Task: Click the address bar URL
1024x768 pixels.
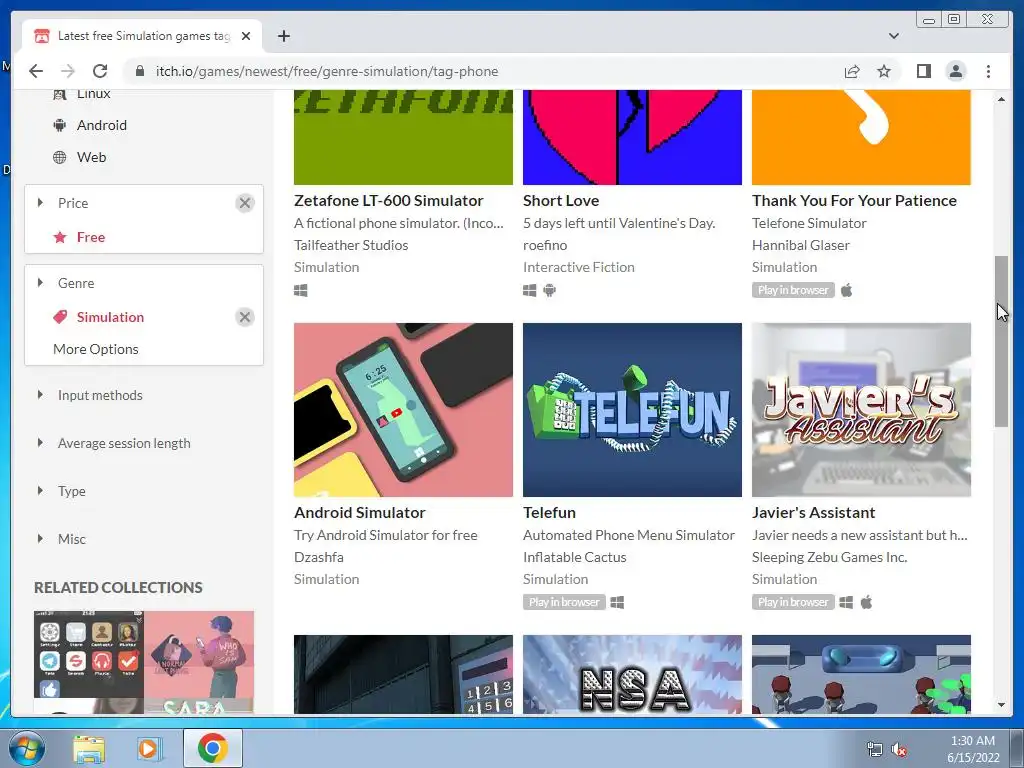Action: 327,71
